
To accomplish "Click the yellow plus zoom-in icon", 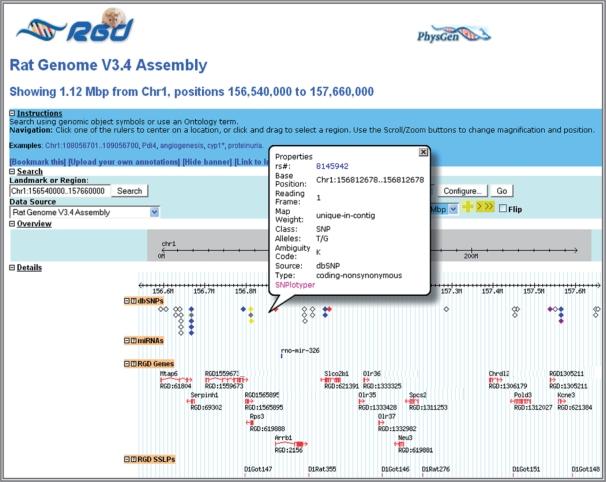I will (x=466, y=208).
